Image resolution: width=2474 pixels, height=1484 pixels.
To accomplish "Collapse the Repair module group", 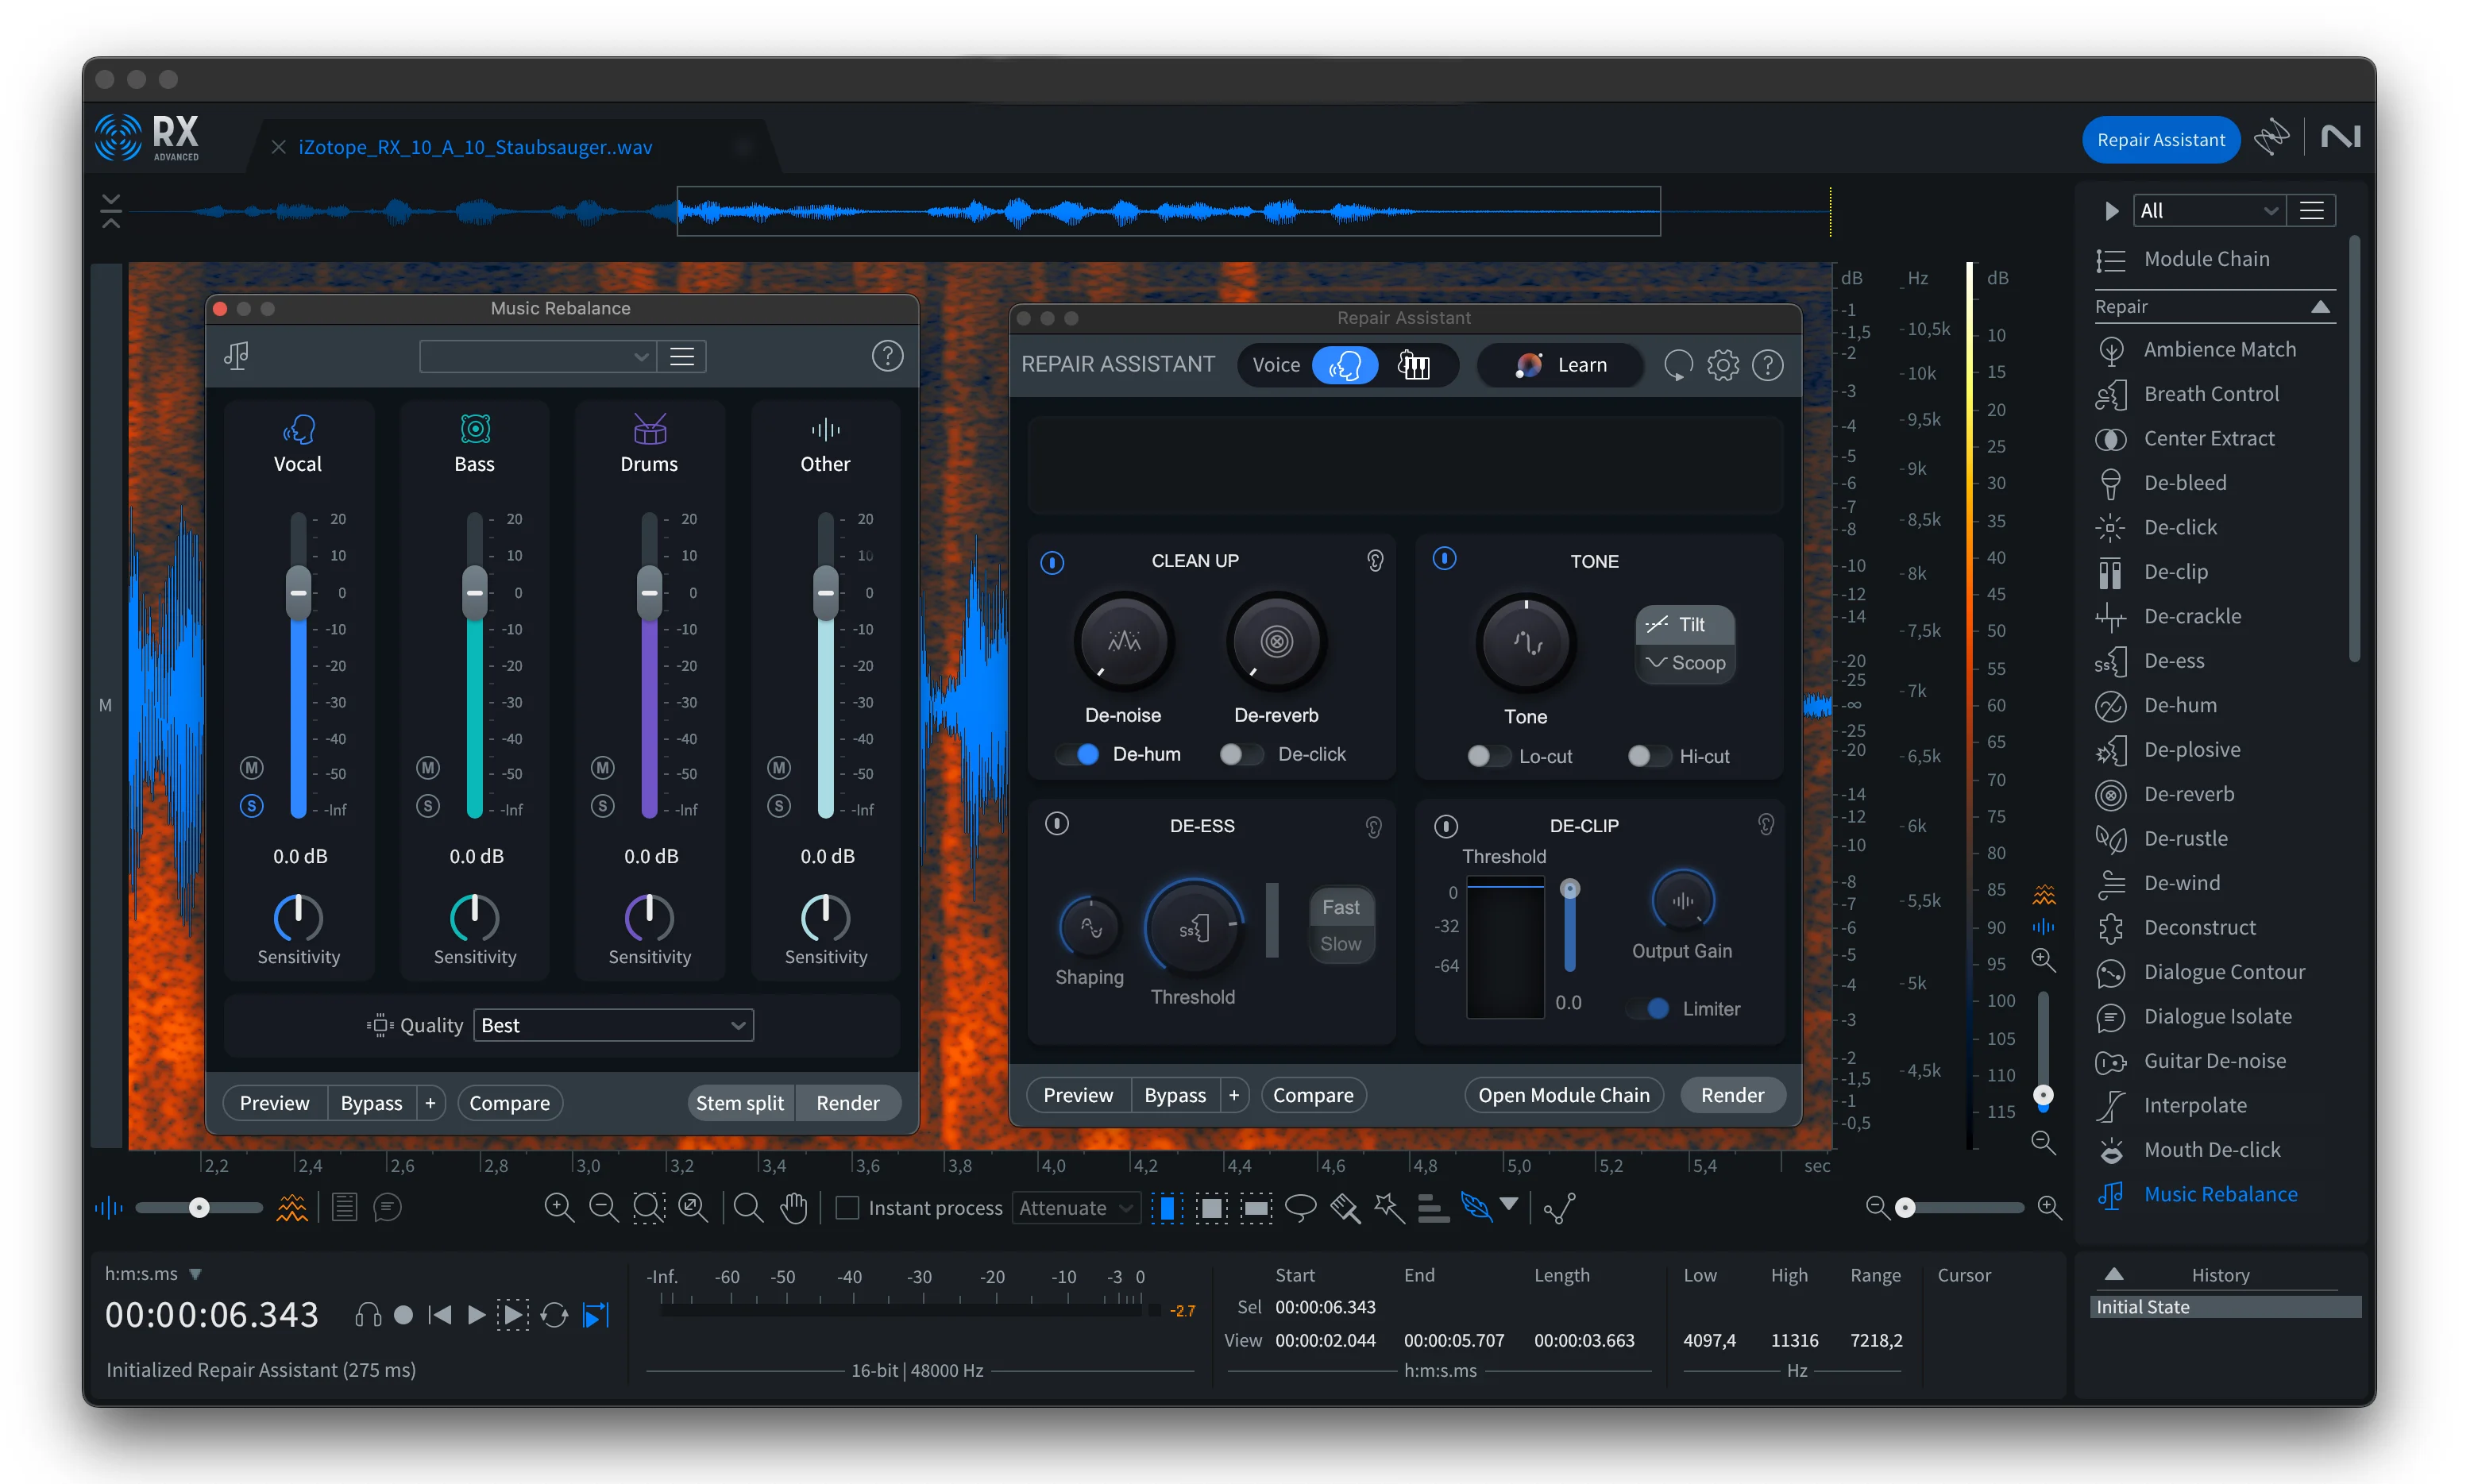I will [x=2320, y=306].
